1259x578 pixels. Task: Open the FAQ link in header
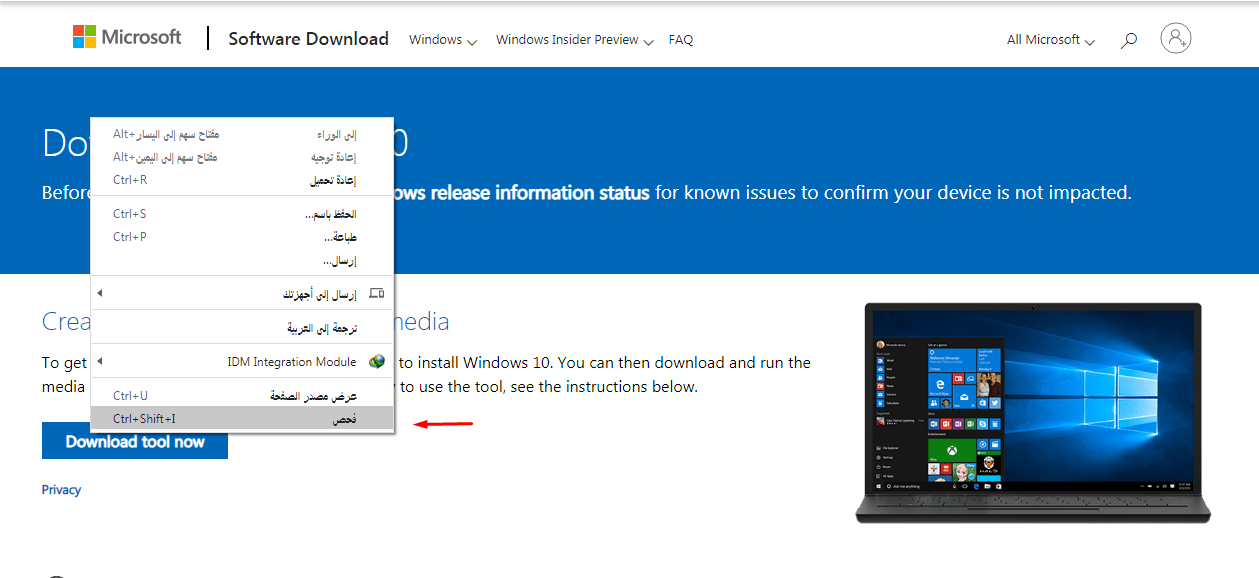681,40
